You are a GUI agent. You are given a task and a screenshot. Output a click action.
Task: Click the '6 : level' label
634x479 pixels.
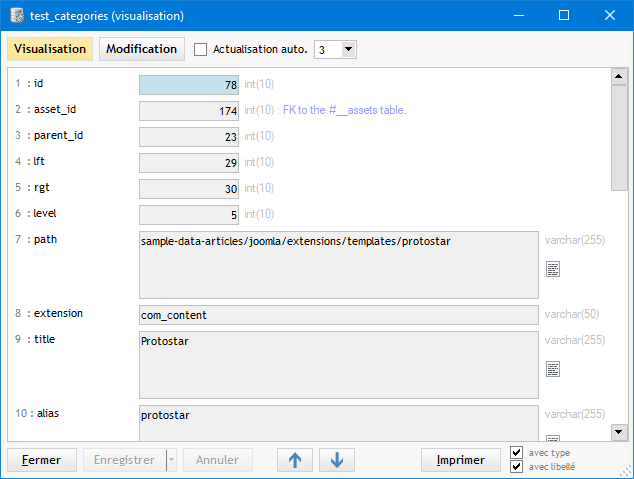coord(36,213)
